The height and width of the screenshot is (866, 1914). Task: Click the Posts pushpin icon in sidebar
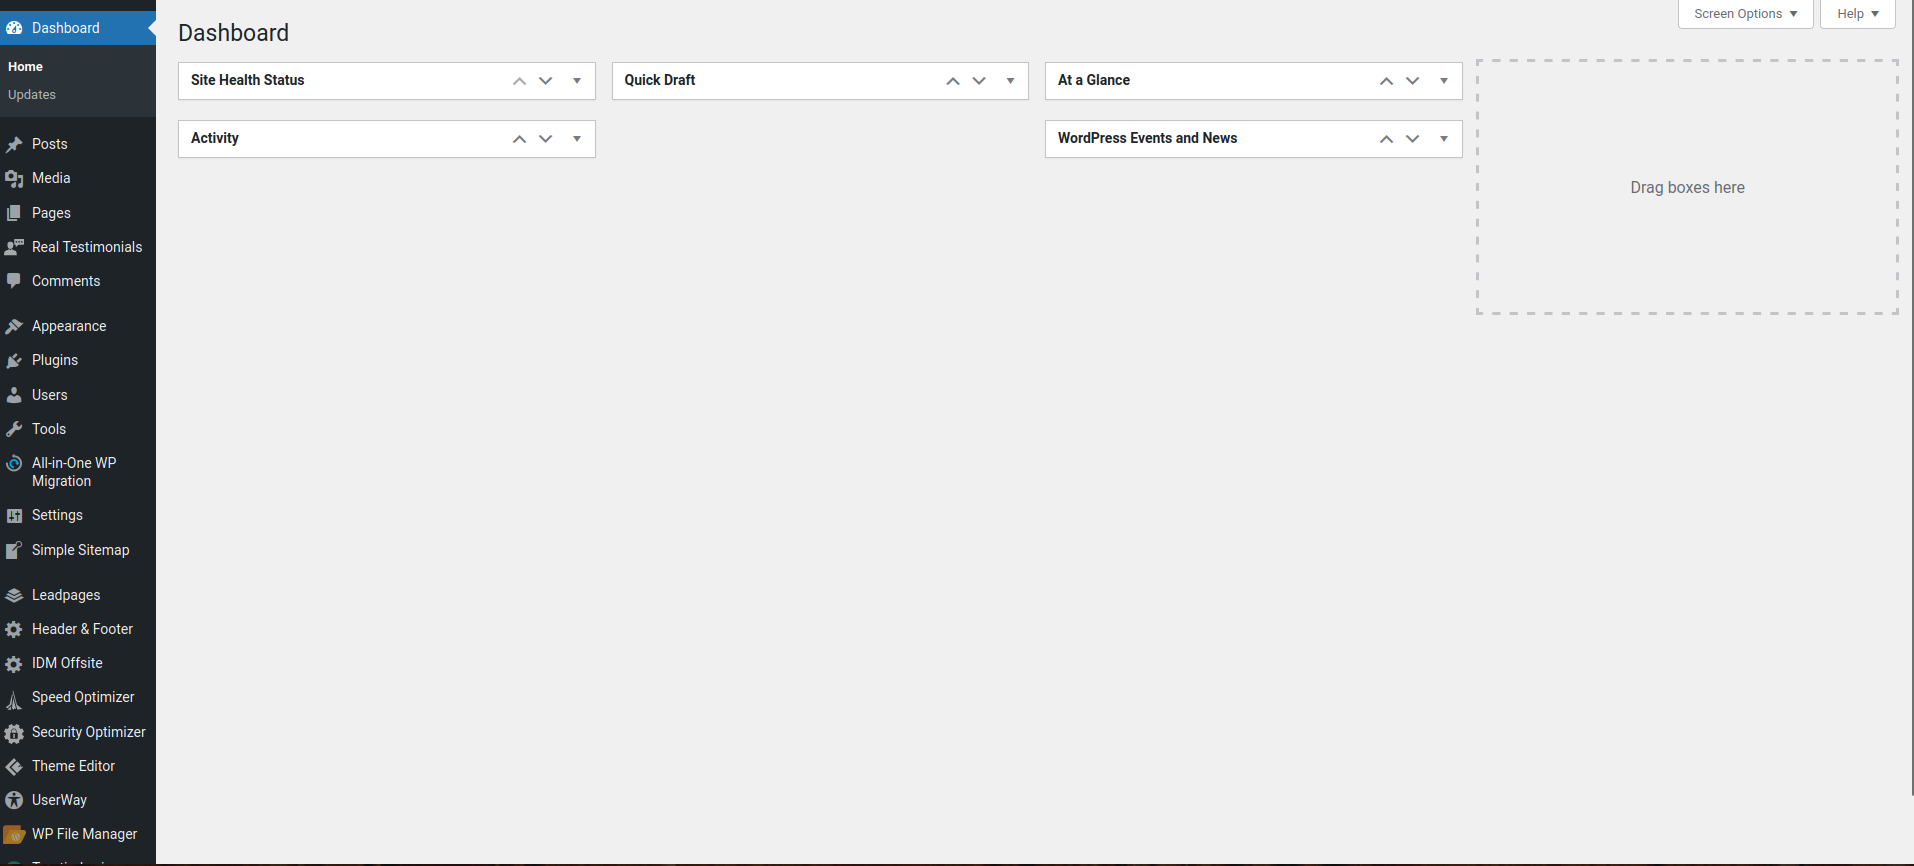pyautogui.click(x=14, y=144)
